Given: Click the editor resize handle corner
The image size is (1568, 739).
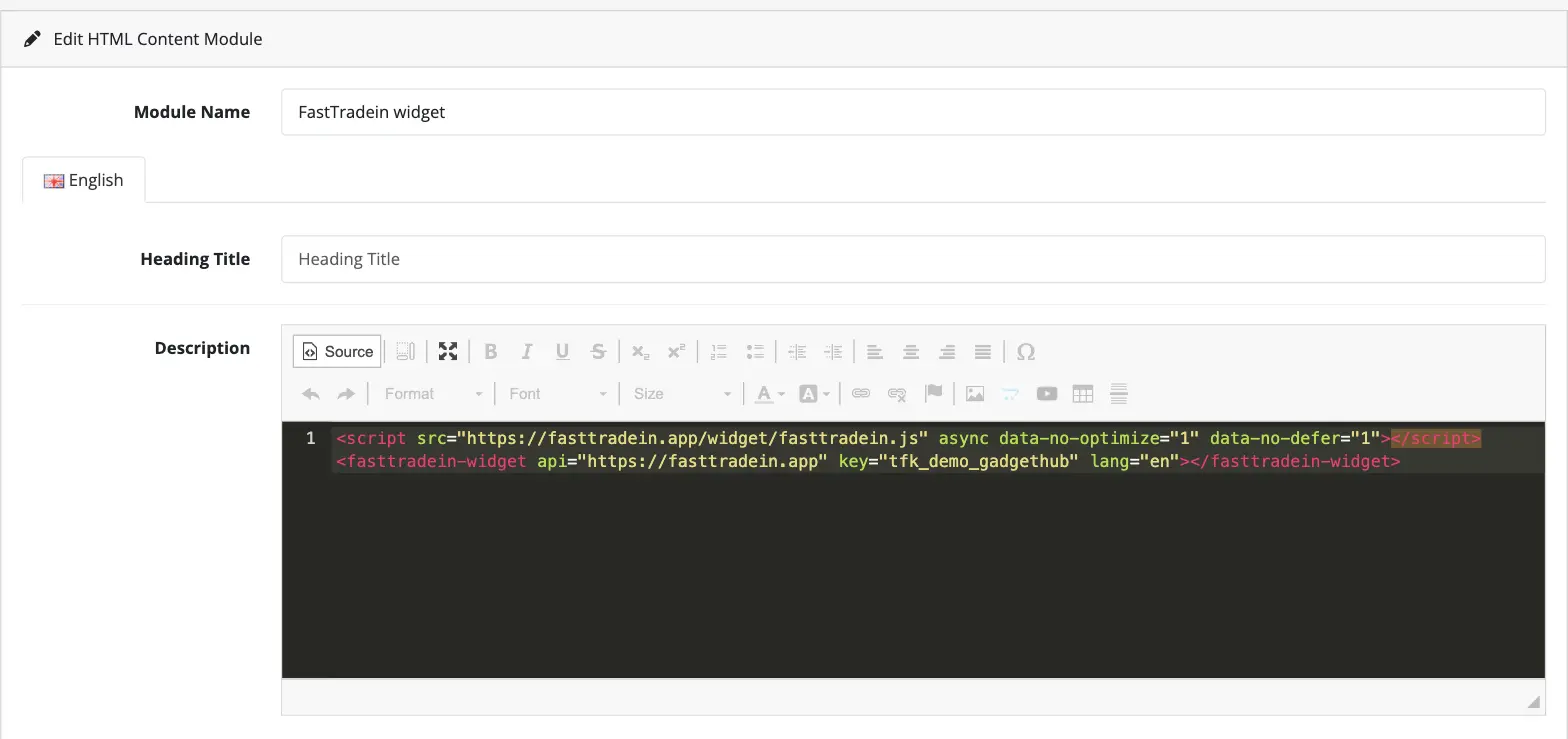Looking at the screenshot, I should point(1533,702).
